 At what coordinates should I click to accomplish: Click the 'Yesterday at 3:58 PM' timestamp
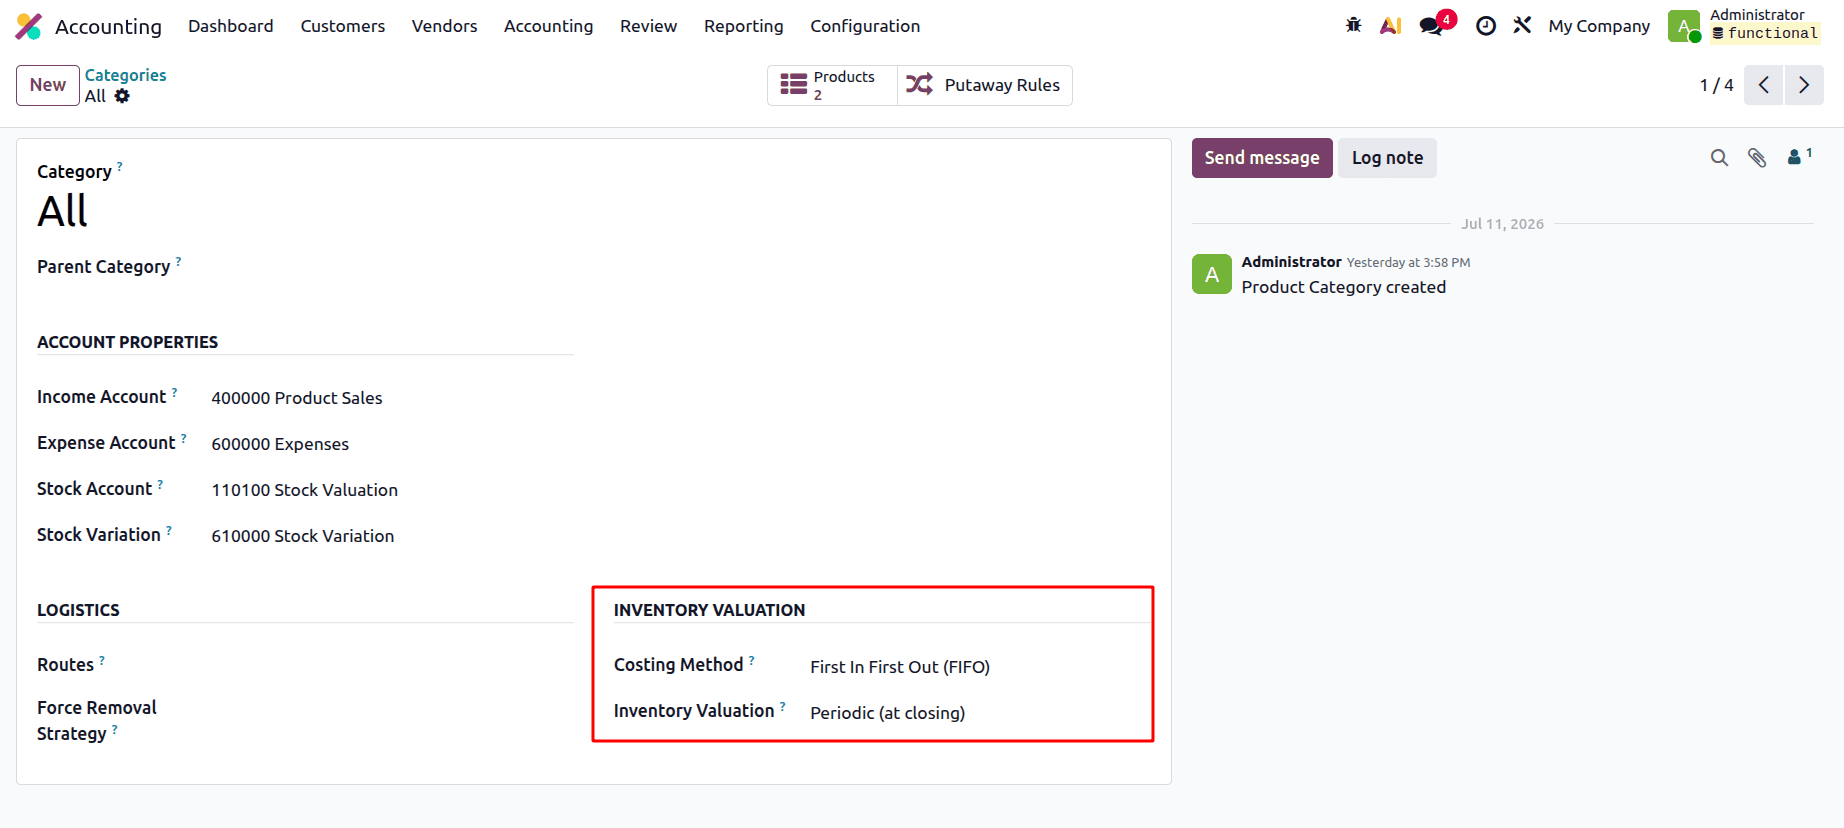1408,263
